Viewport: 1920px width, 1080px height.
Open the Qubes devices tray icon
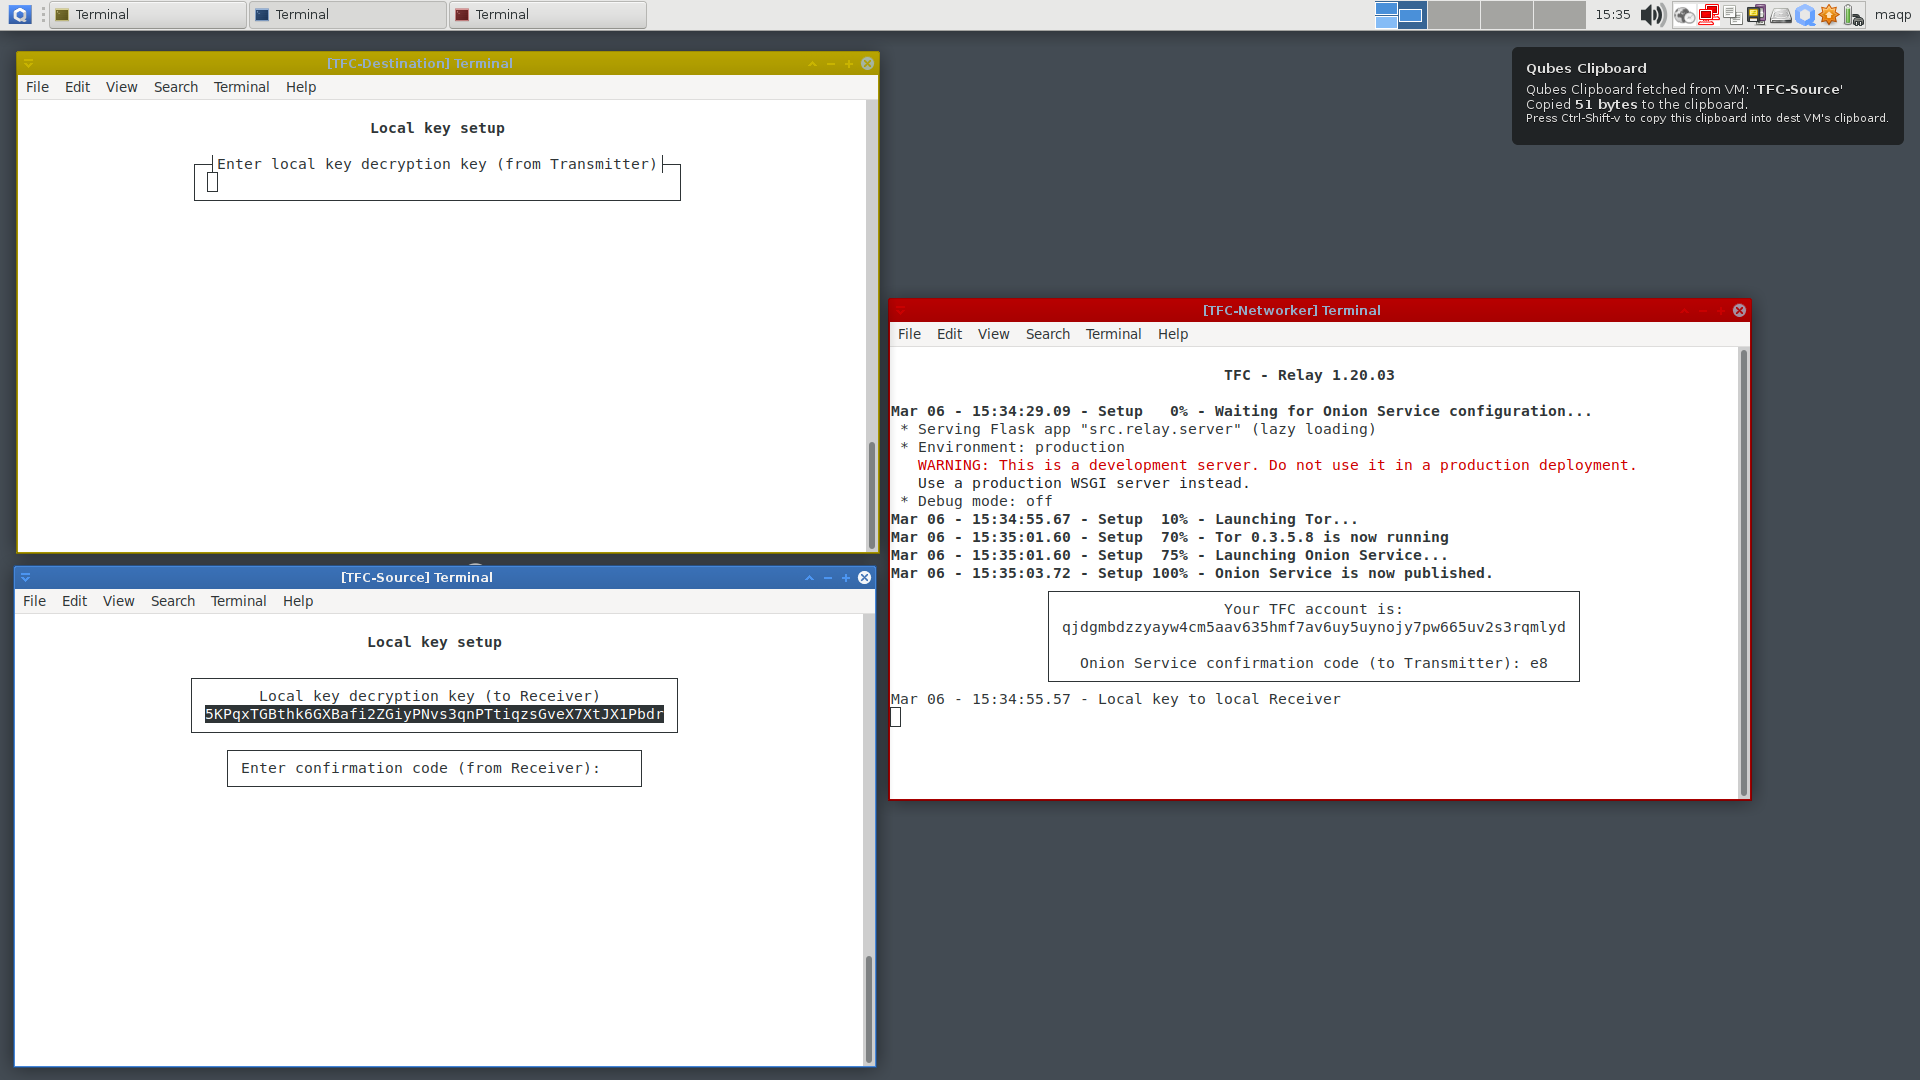click(1757, 15)
